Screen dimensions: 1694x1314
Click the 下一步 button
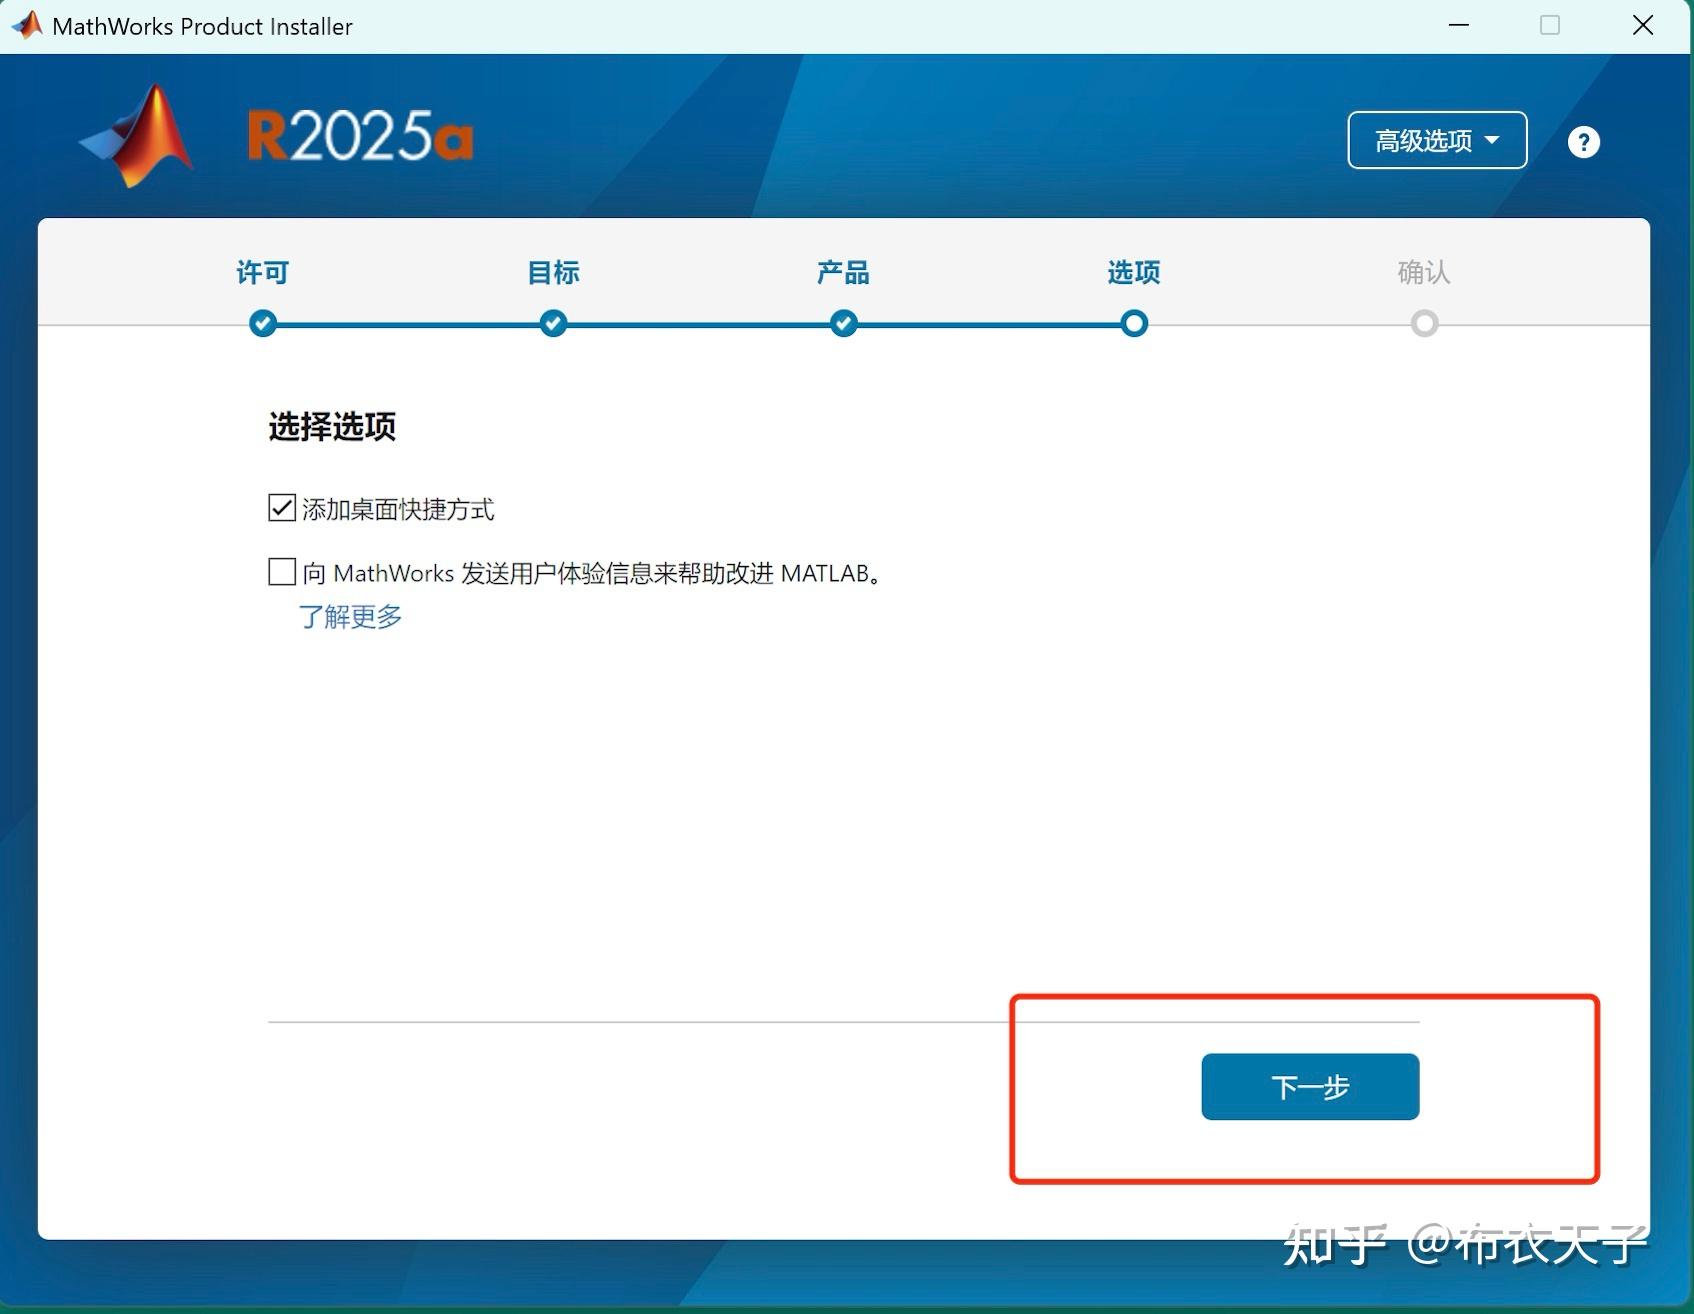click(1310, 1087)
